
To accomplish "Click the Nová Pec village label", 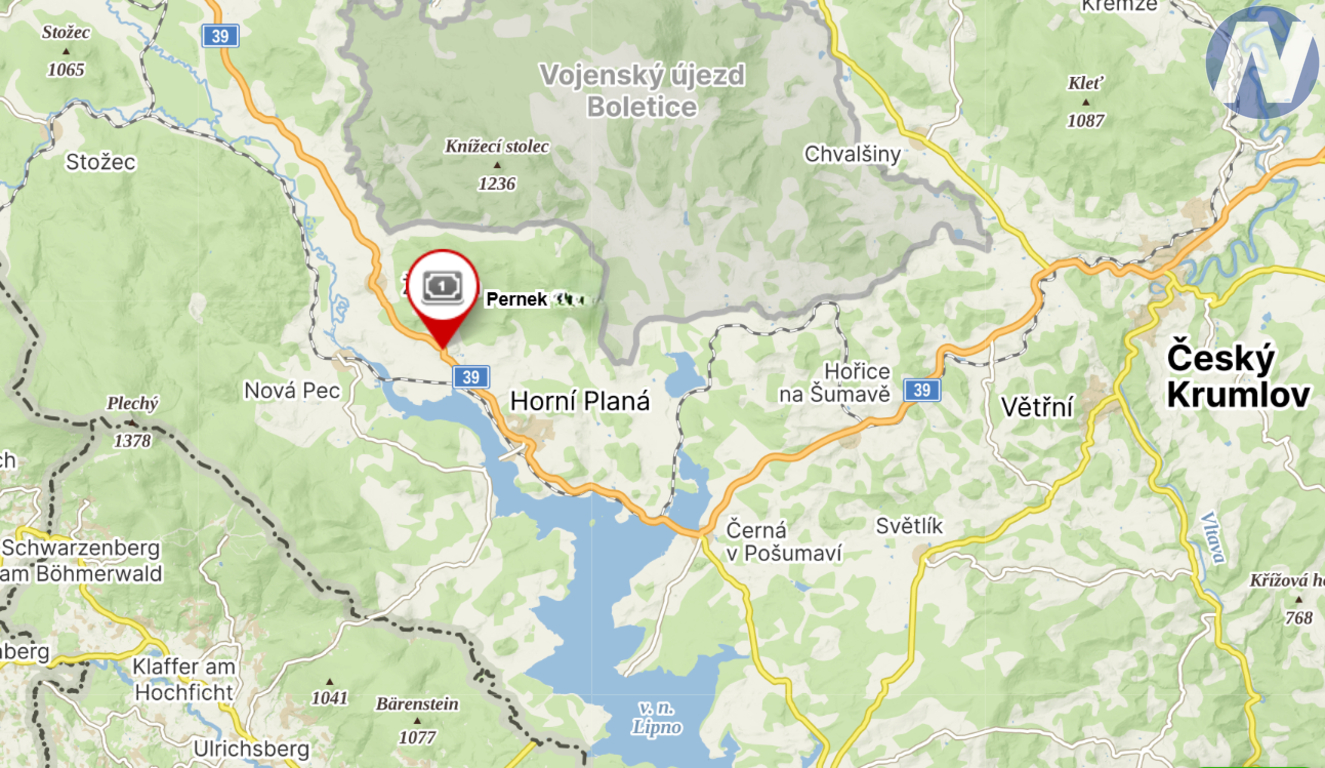I will click(291, 391).
